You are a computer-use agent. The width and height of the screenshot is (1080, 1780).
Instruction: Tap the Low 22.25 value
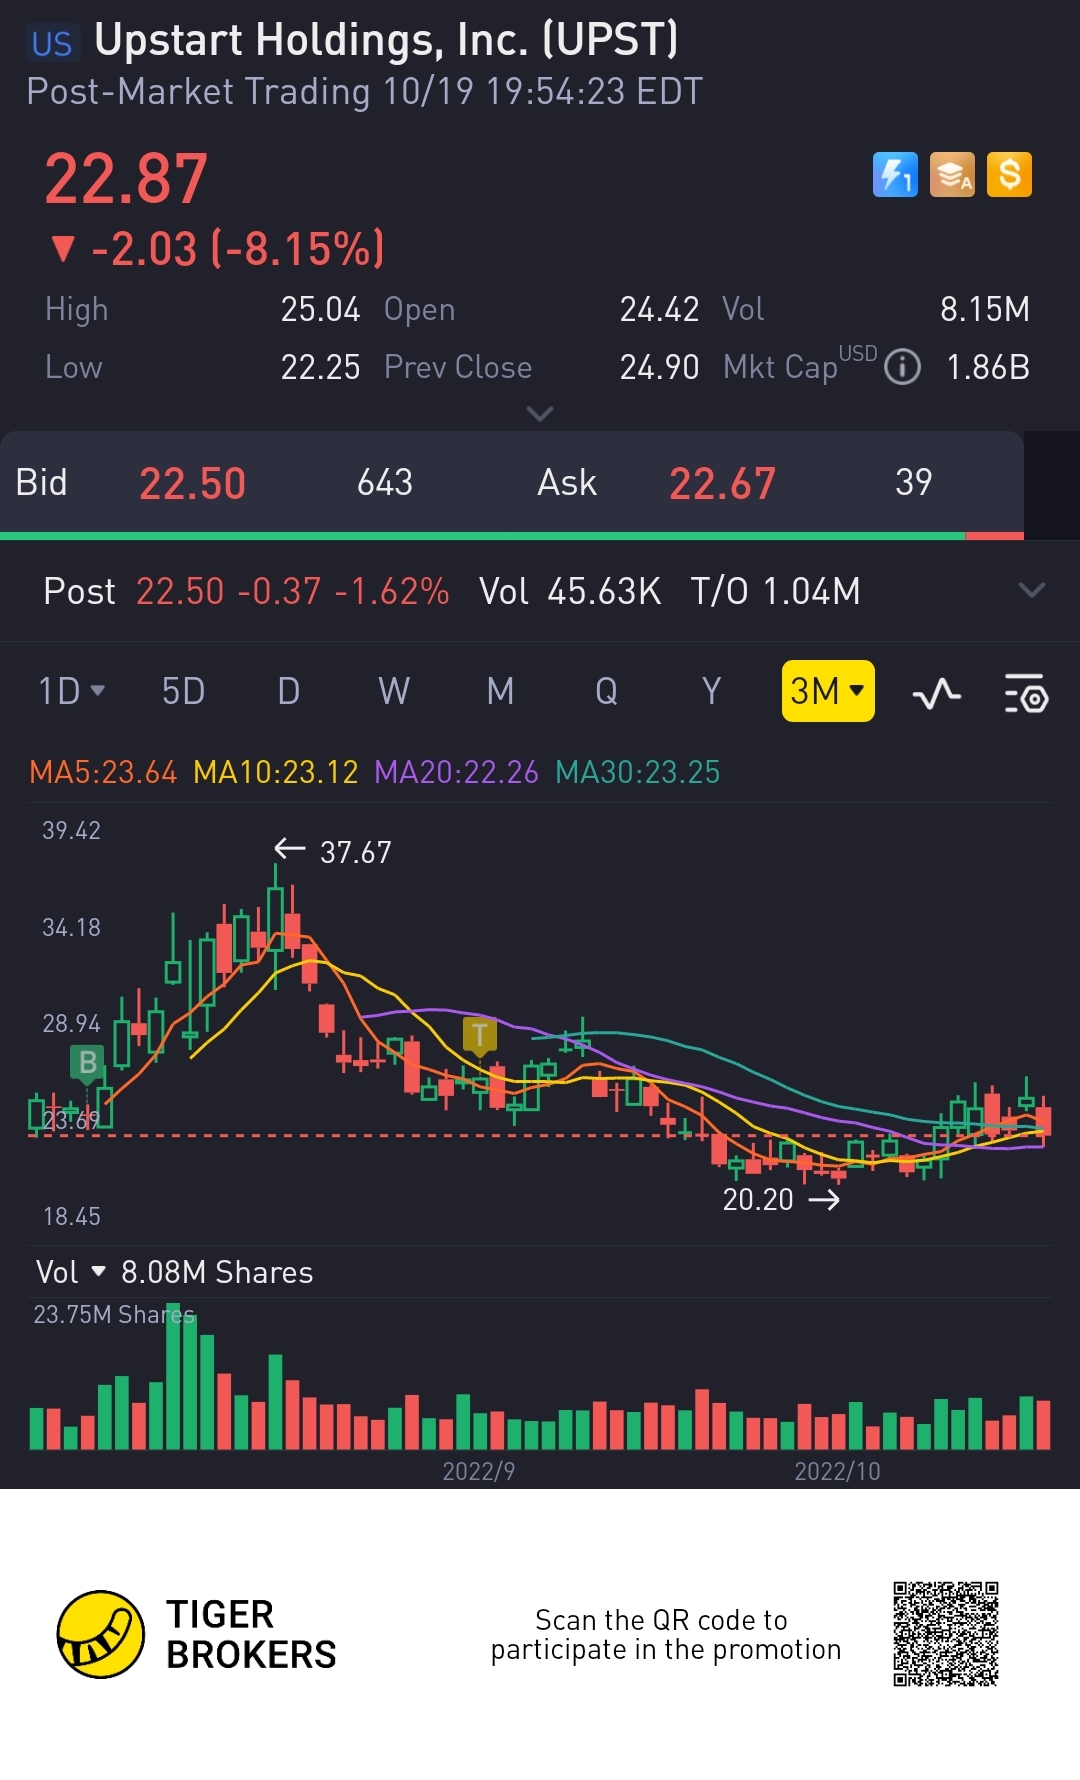coord(320,367)
